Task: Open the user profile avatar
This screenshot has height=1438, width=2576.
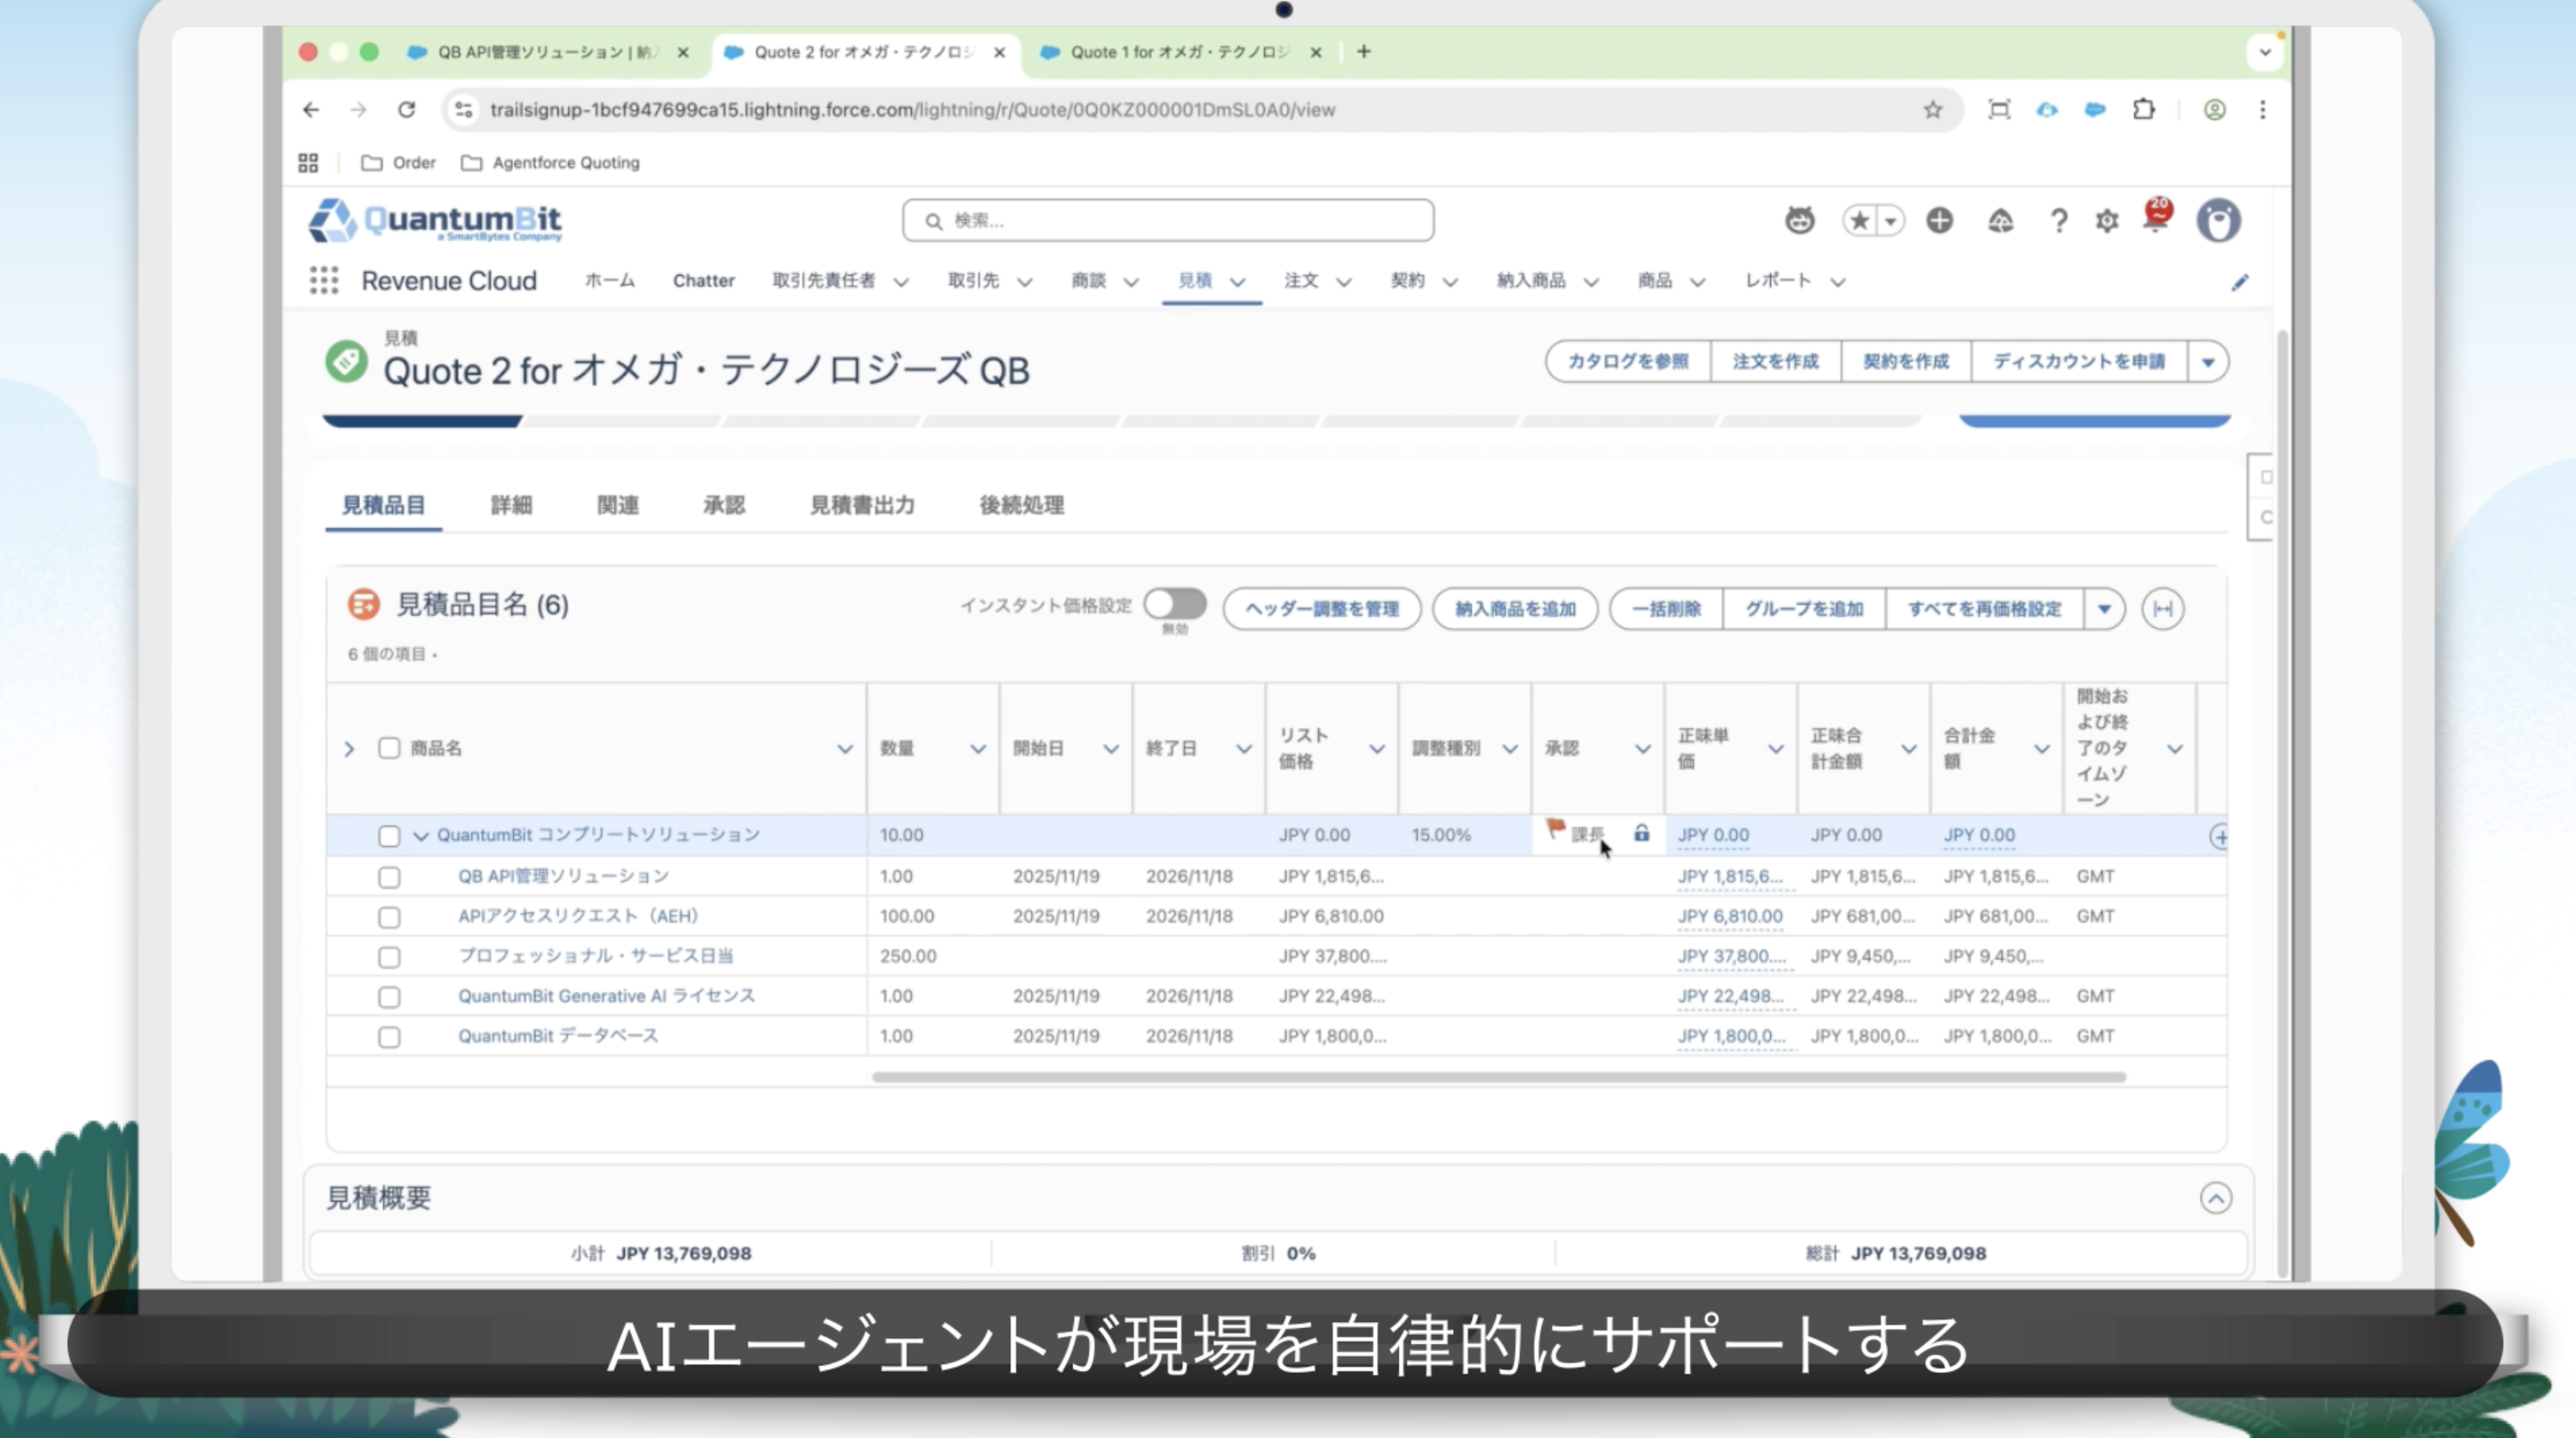Action: point(2218,220)
